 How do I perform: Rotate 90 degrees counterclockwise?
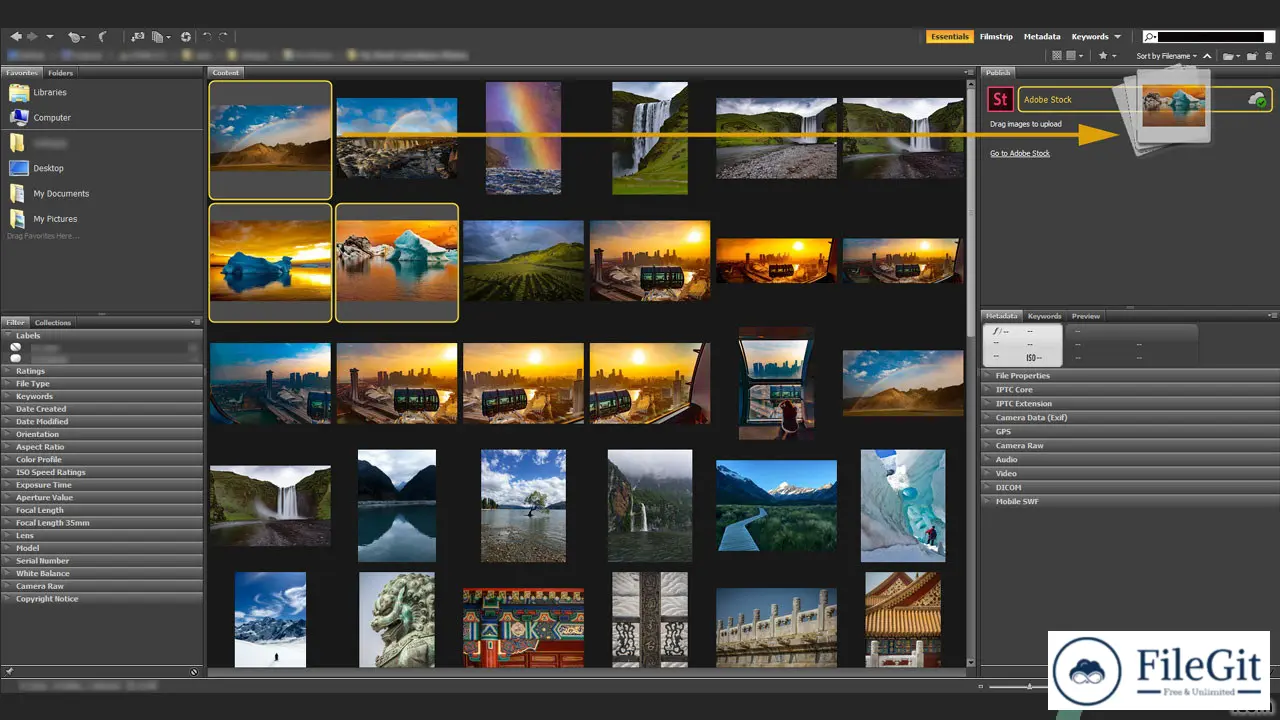point(207,37)
